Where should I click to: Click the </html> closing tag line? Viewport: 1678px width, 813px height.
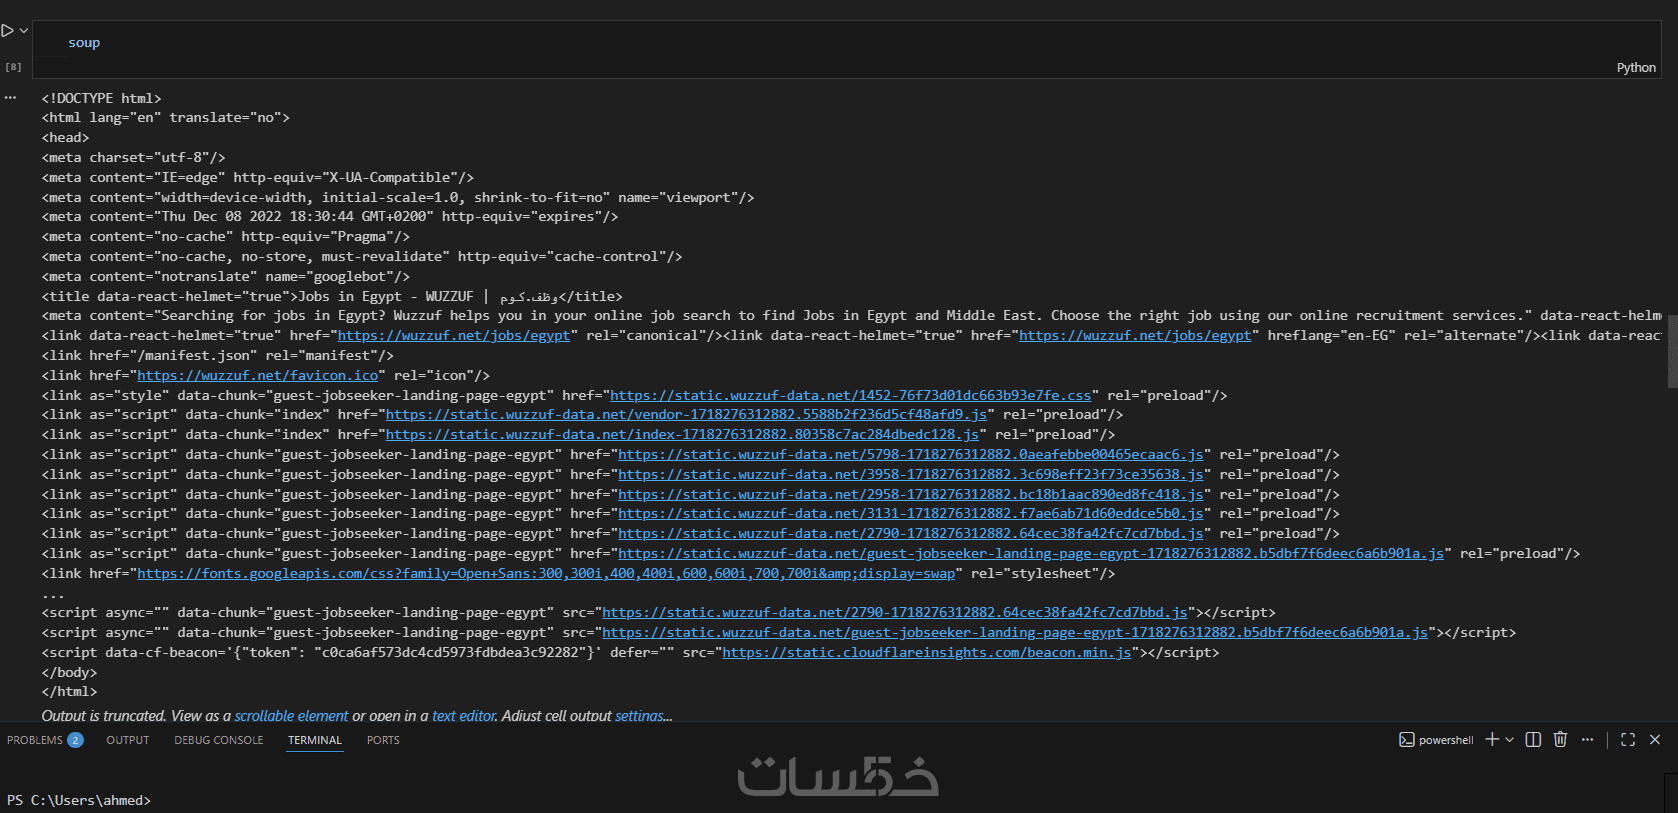[x=69, y=691]
